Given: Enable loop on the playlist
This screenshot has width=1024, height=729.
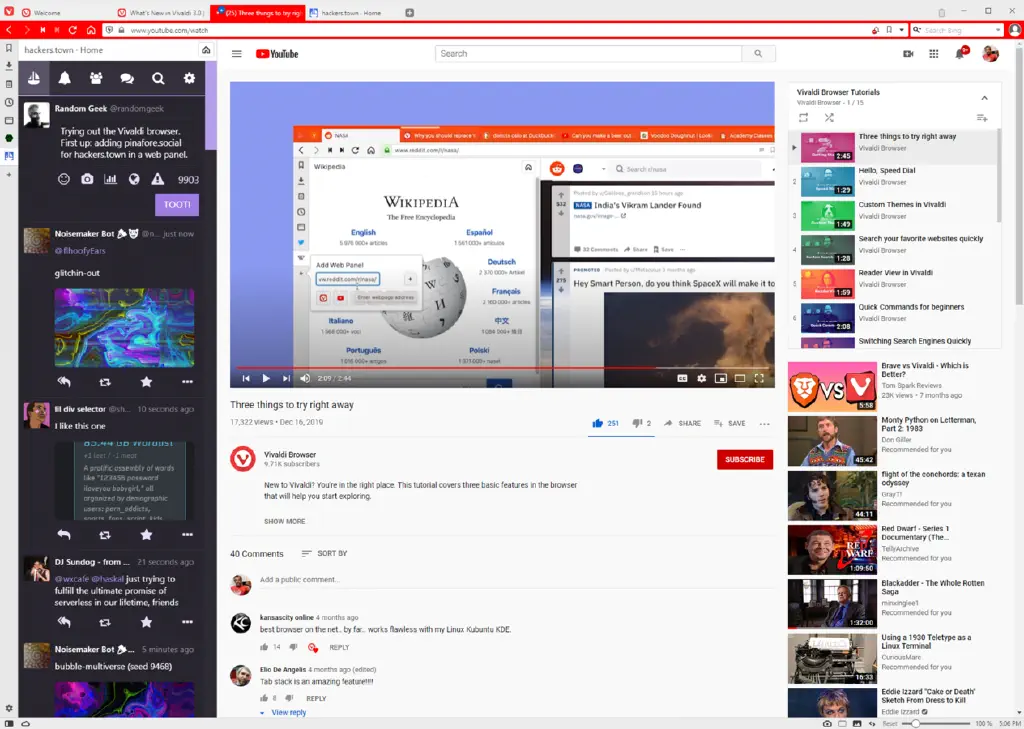Looking at the screenshot, I should pos(805,115).
